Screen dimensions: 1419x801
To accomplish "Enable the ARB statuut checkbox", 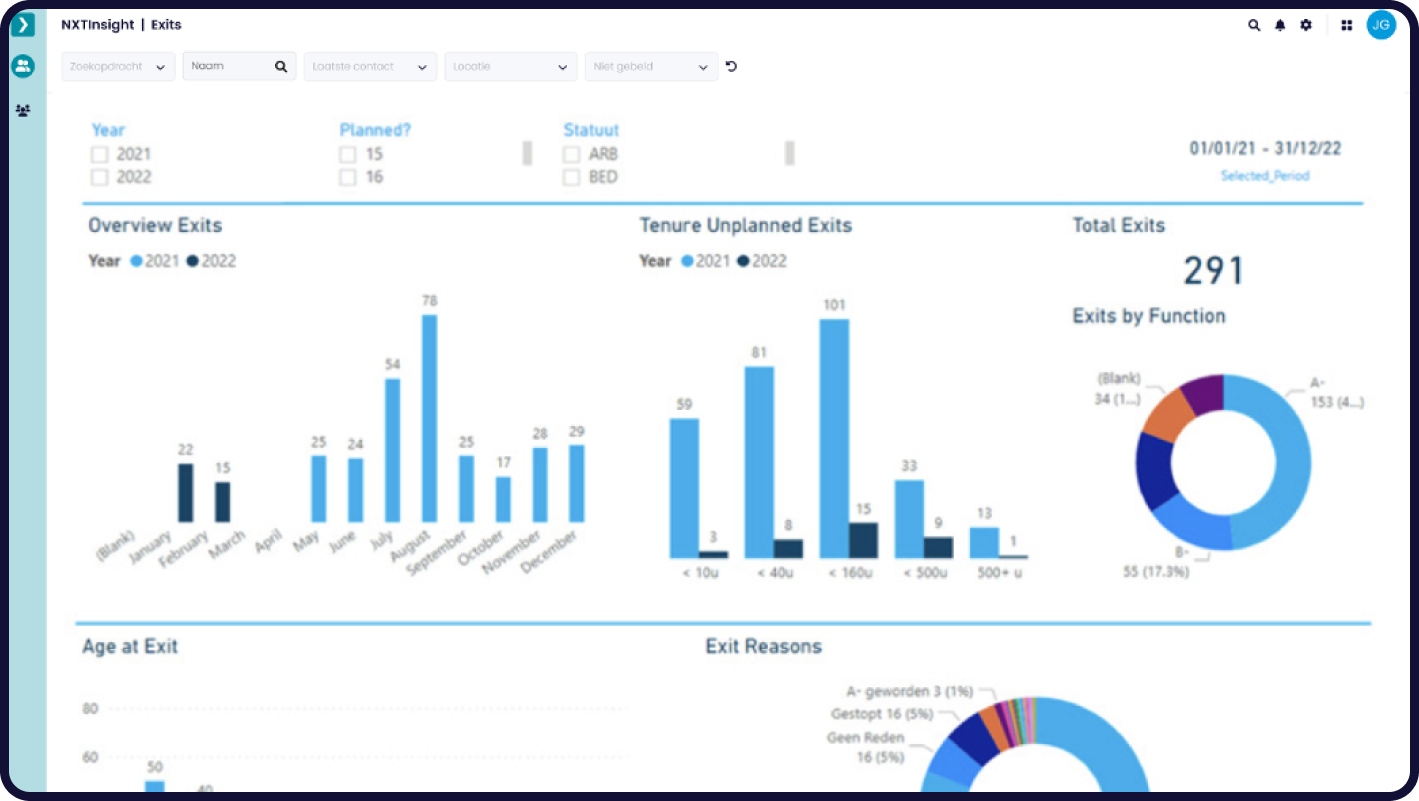I will coord(571,155).
